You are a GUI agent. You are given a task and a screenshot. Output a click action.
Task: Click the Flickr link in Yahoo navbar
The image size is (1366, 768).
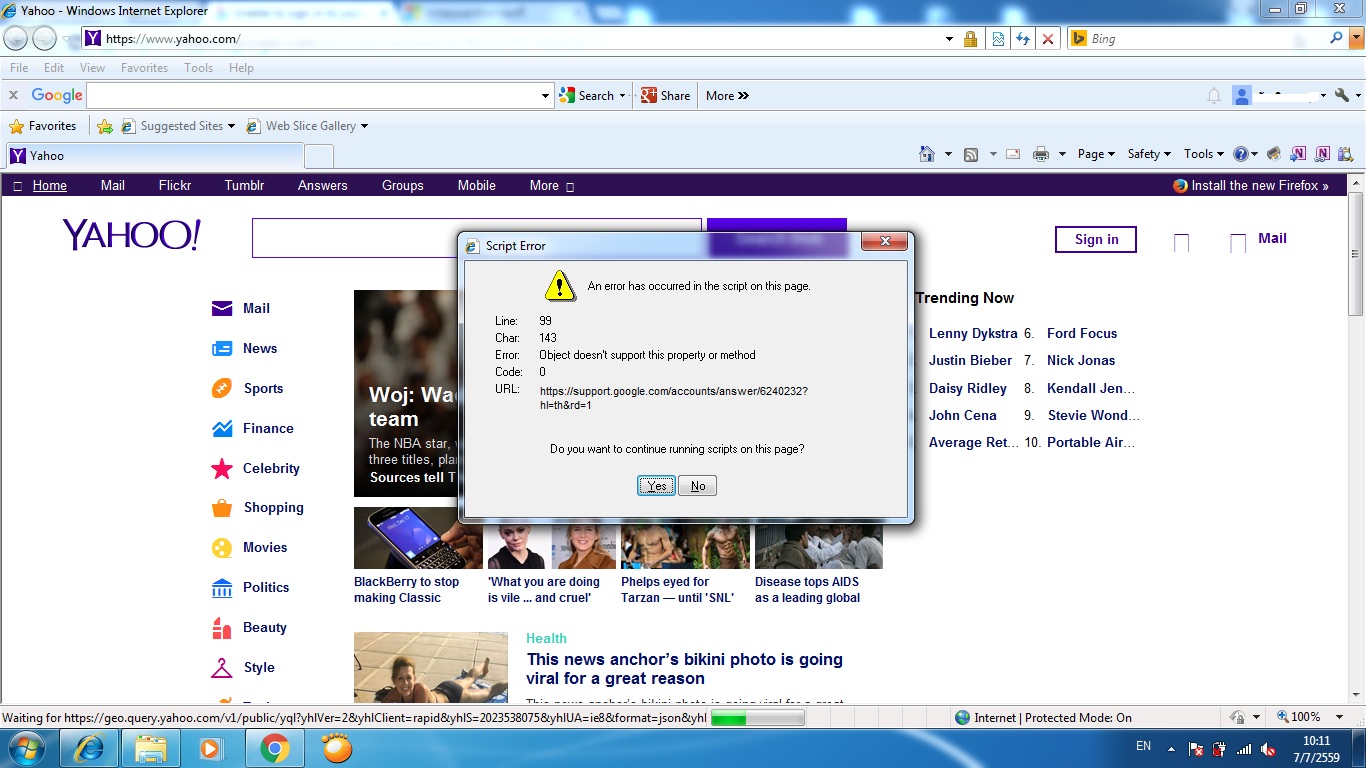175,185
